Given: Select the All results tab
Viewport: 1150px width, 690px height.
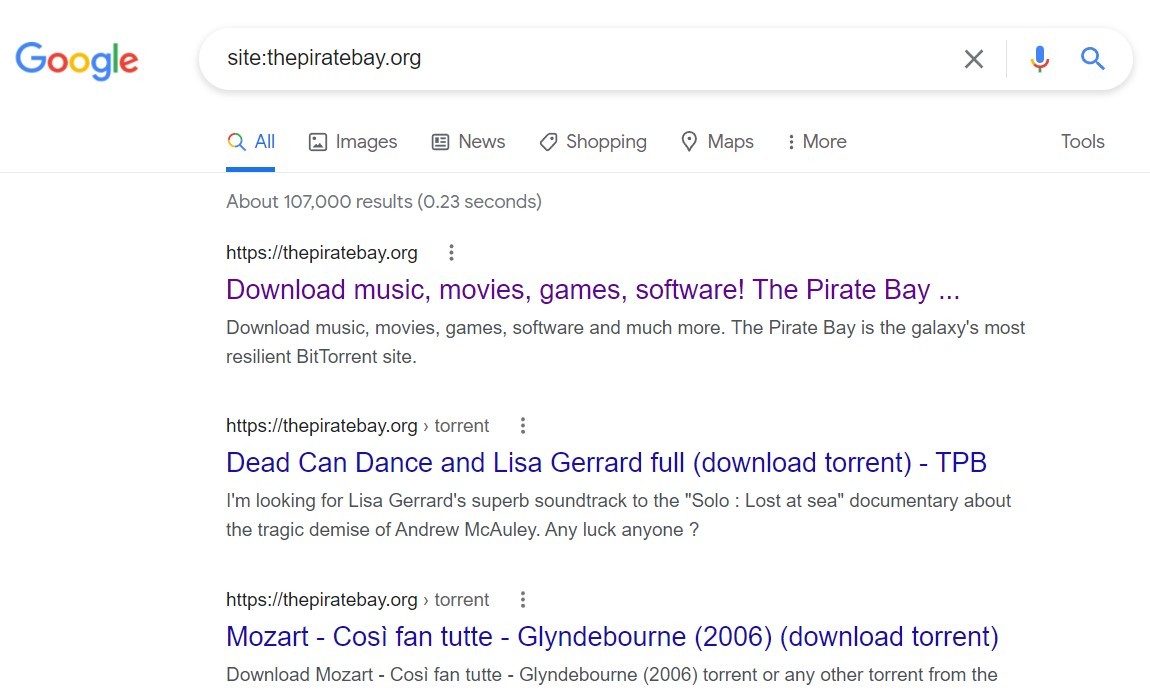Looking at the screenshot, I should pyautogui.click(x=251, y=142).
